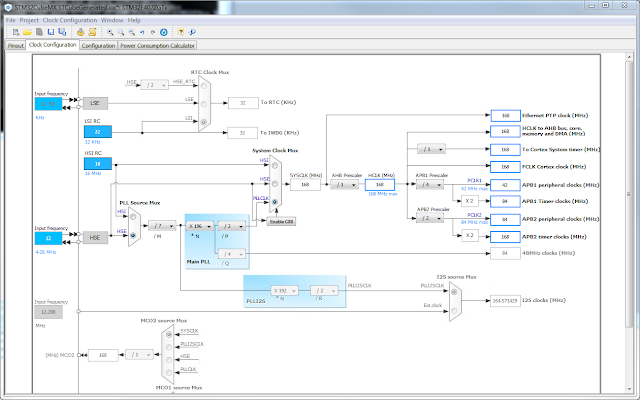Click the blue speech-bubble toolbar icon

(x=192, y=32)
